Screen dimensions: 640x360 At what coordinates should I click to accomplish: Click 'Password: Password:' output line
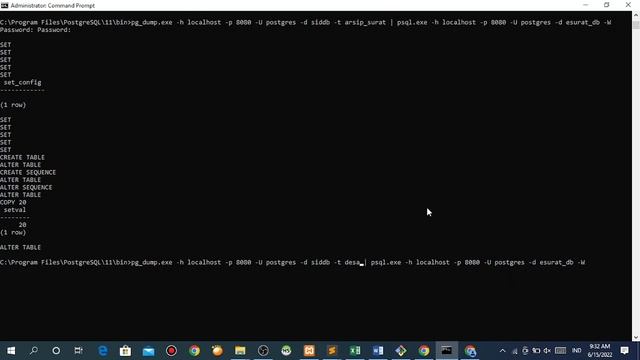(36, 30)
